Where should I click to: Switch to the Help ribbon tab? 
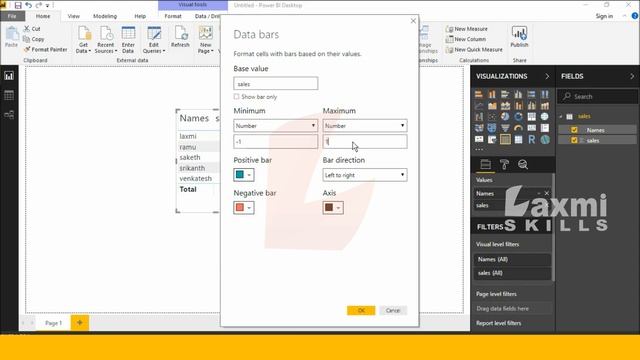(140, 16)
